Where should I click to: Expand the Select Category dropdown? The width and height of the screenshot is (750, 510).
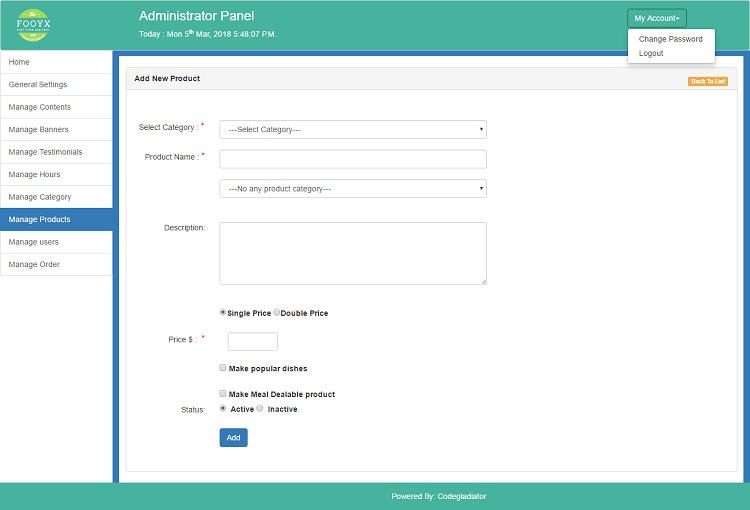coord(352,129)
